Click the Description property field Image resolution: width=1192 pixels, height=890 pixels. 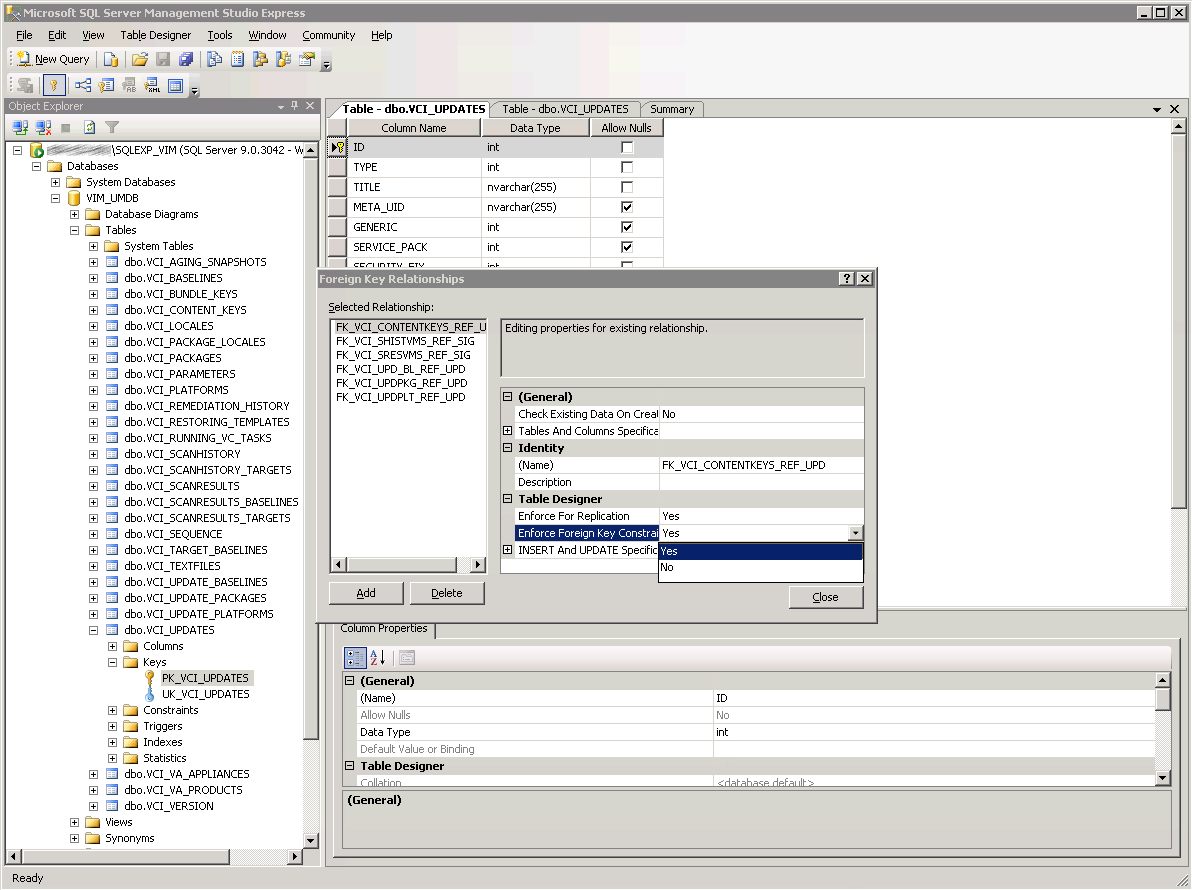tap(761, 483)
